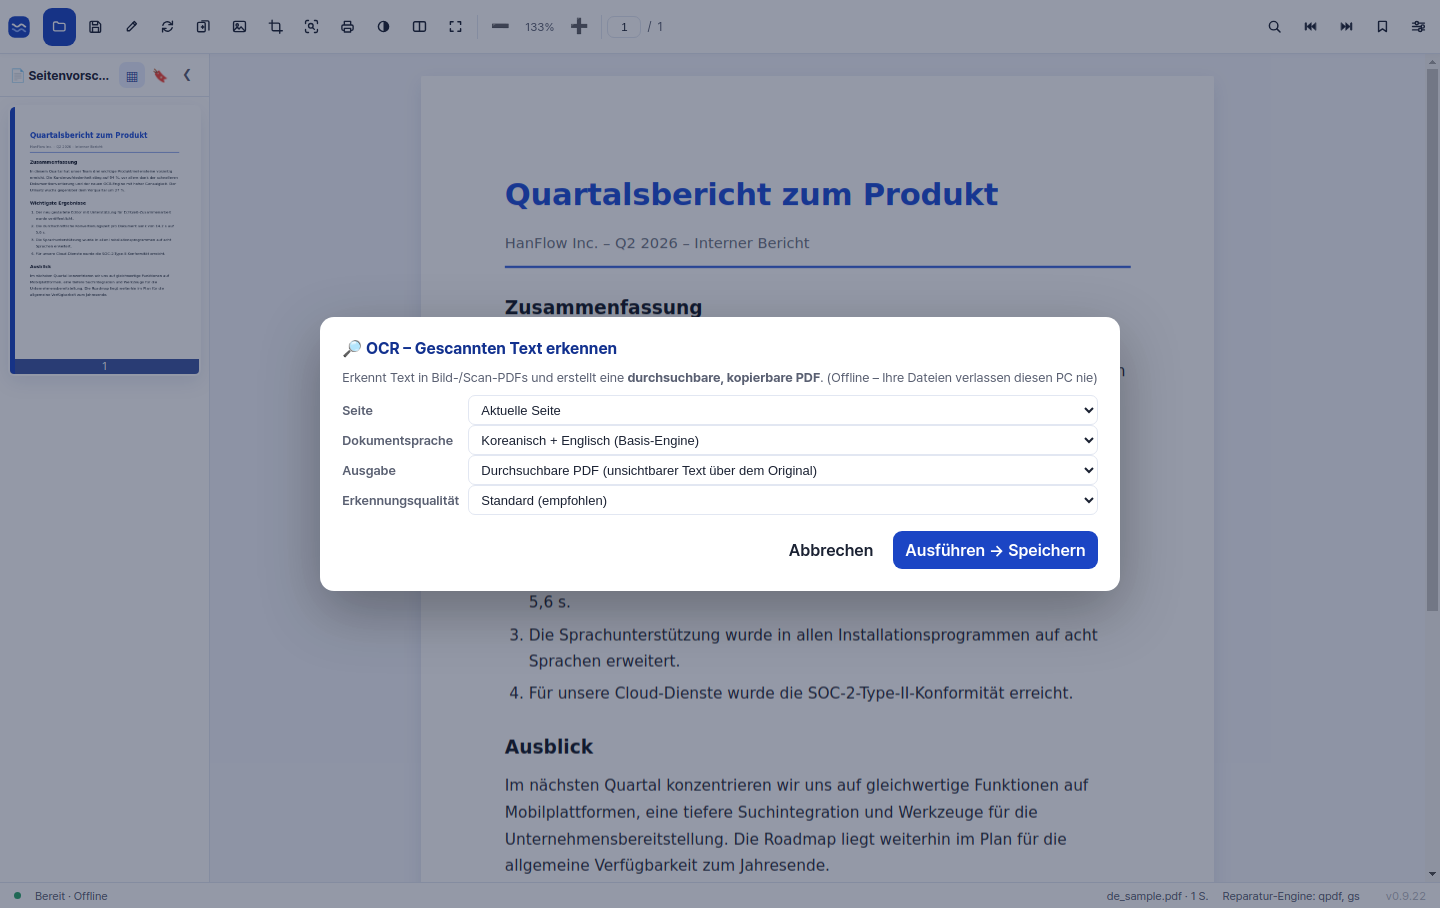Click the vertical scrollbar of document view
The width and height of the screenshot is (1440, 908).
point(1432,340)
